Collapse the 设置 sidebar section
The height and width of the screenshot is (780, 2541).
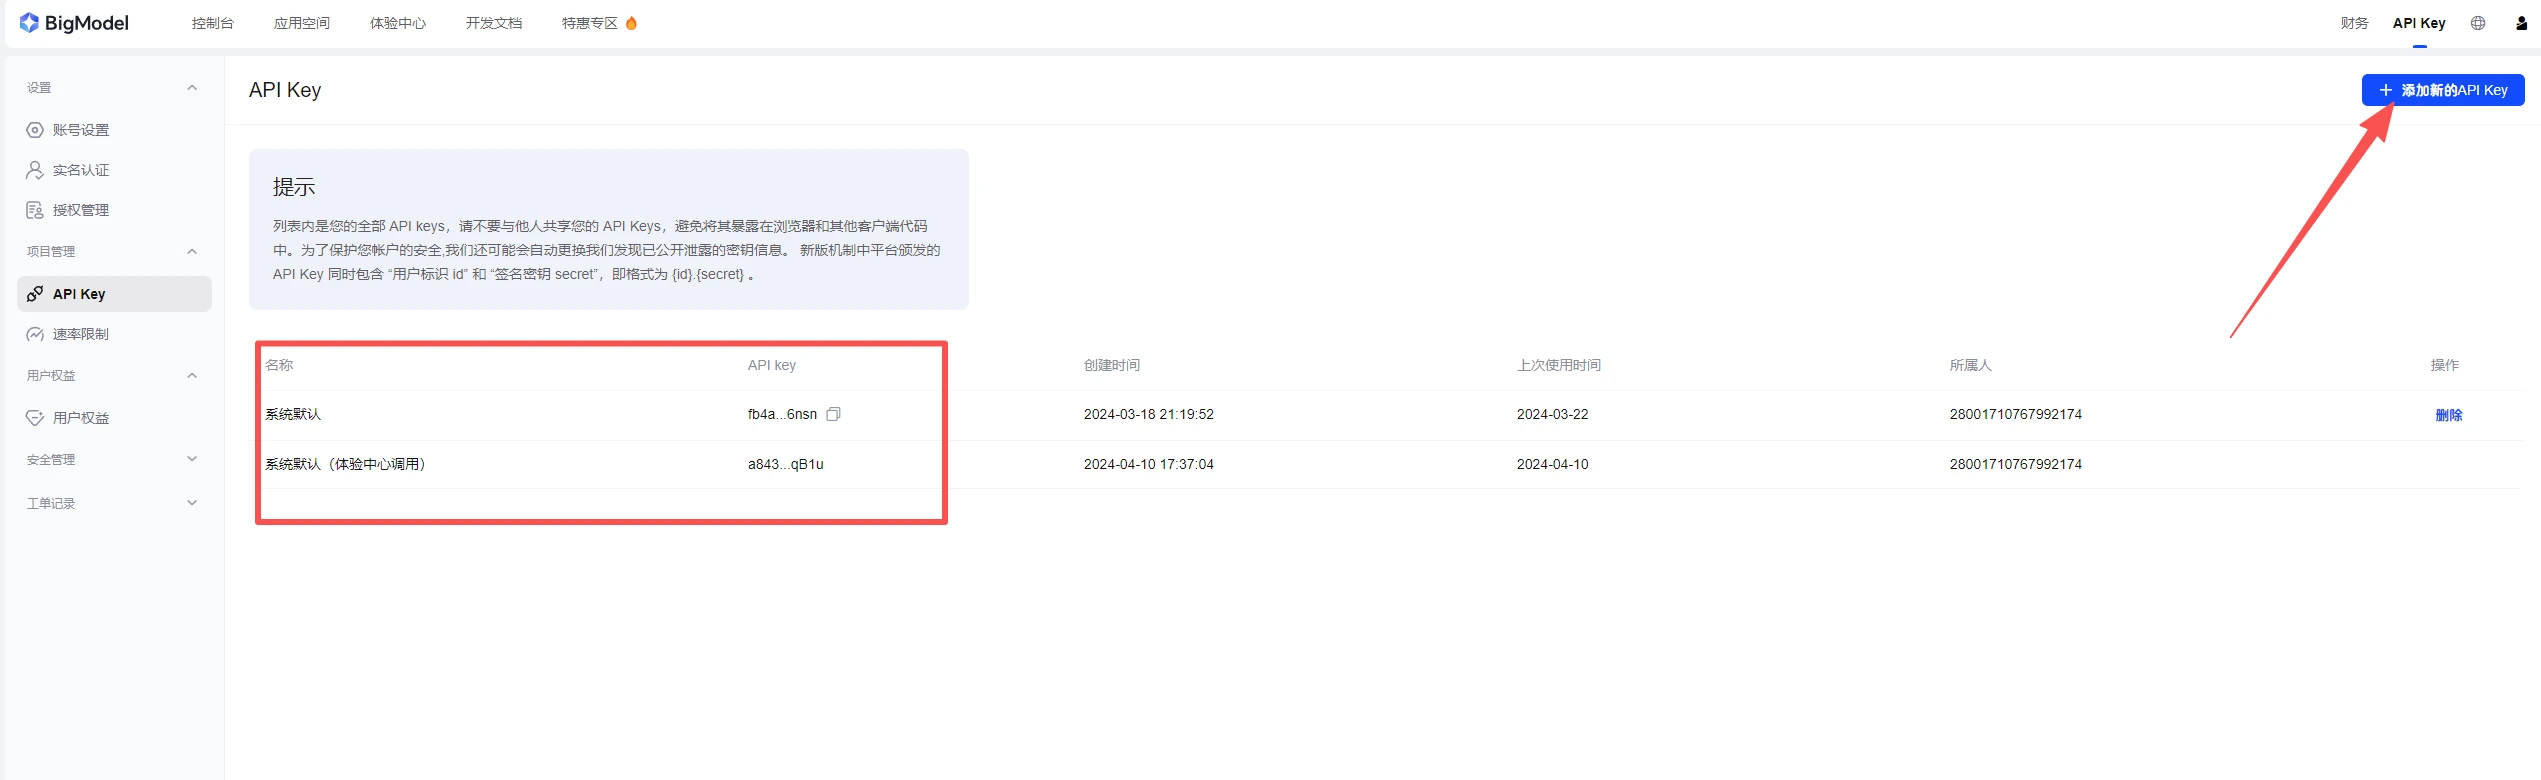tap(192, 88)
